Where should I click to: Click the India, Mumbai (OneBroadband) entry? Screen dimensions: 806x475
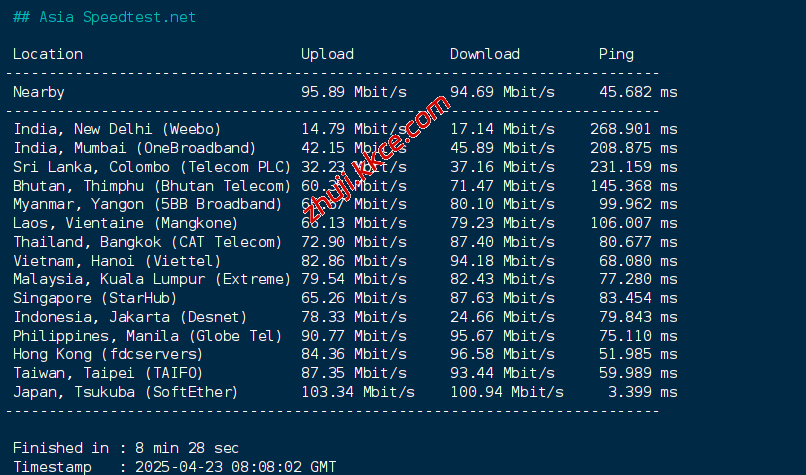click(134, 148)
